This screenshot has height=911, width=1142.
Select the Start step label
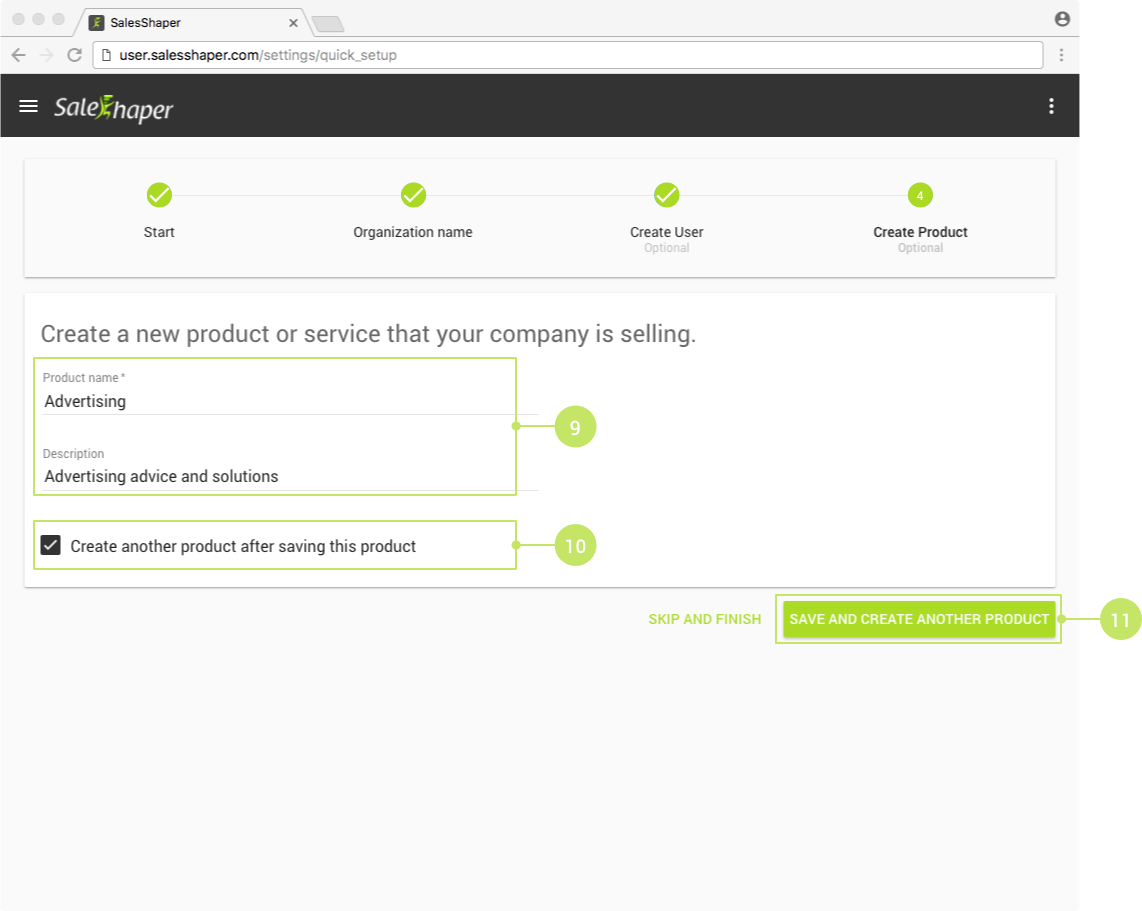point(159,232)
